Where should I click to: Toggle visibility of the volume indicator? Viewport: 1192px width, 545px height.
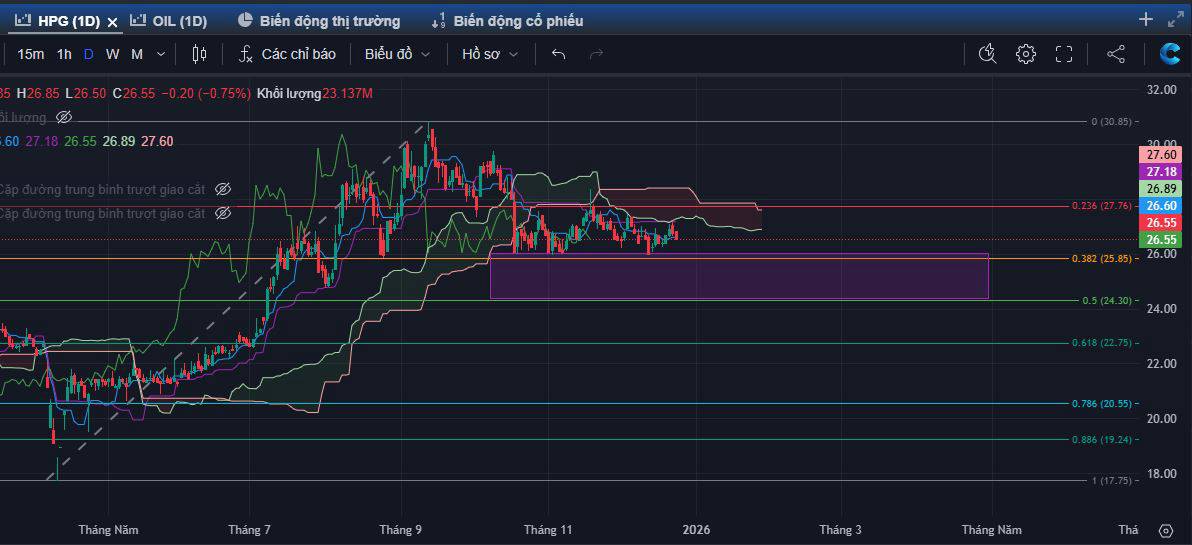pos(64,117)
